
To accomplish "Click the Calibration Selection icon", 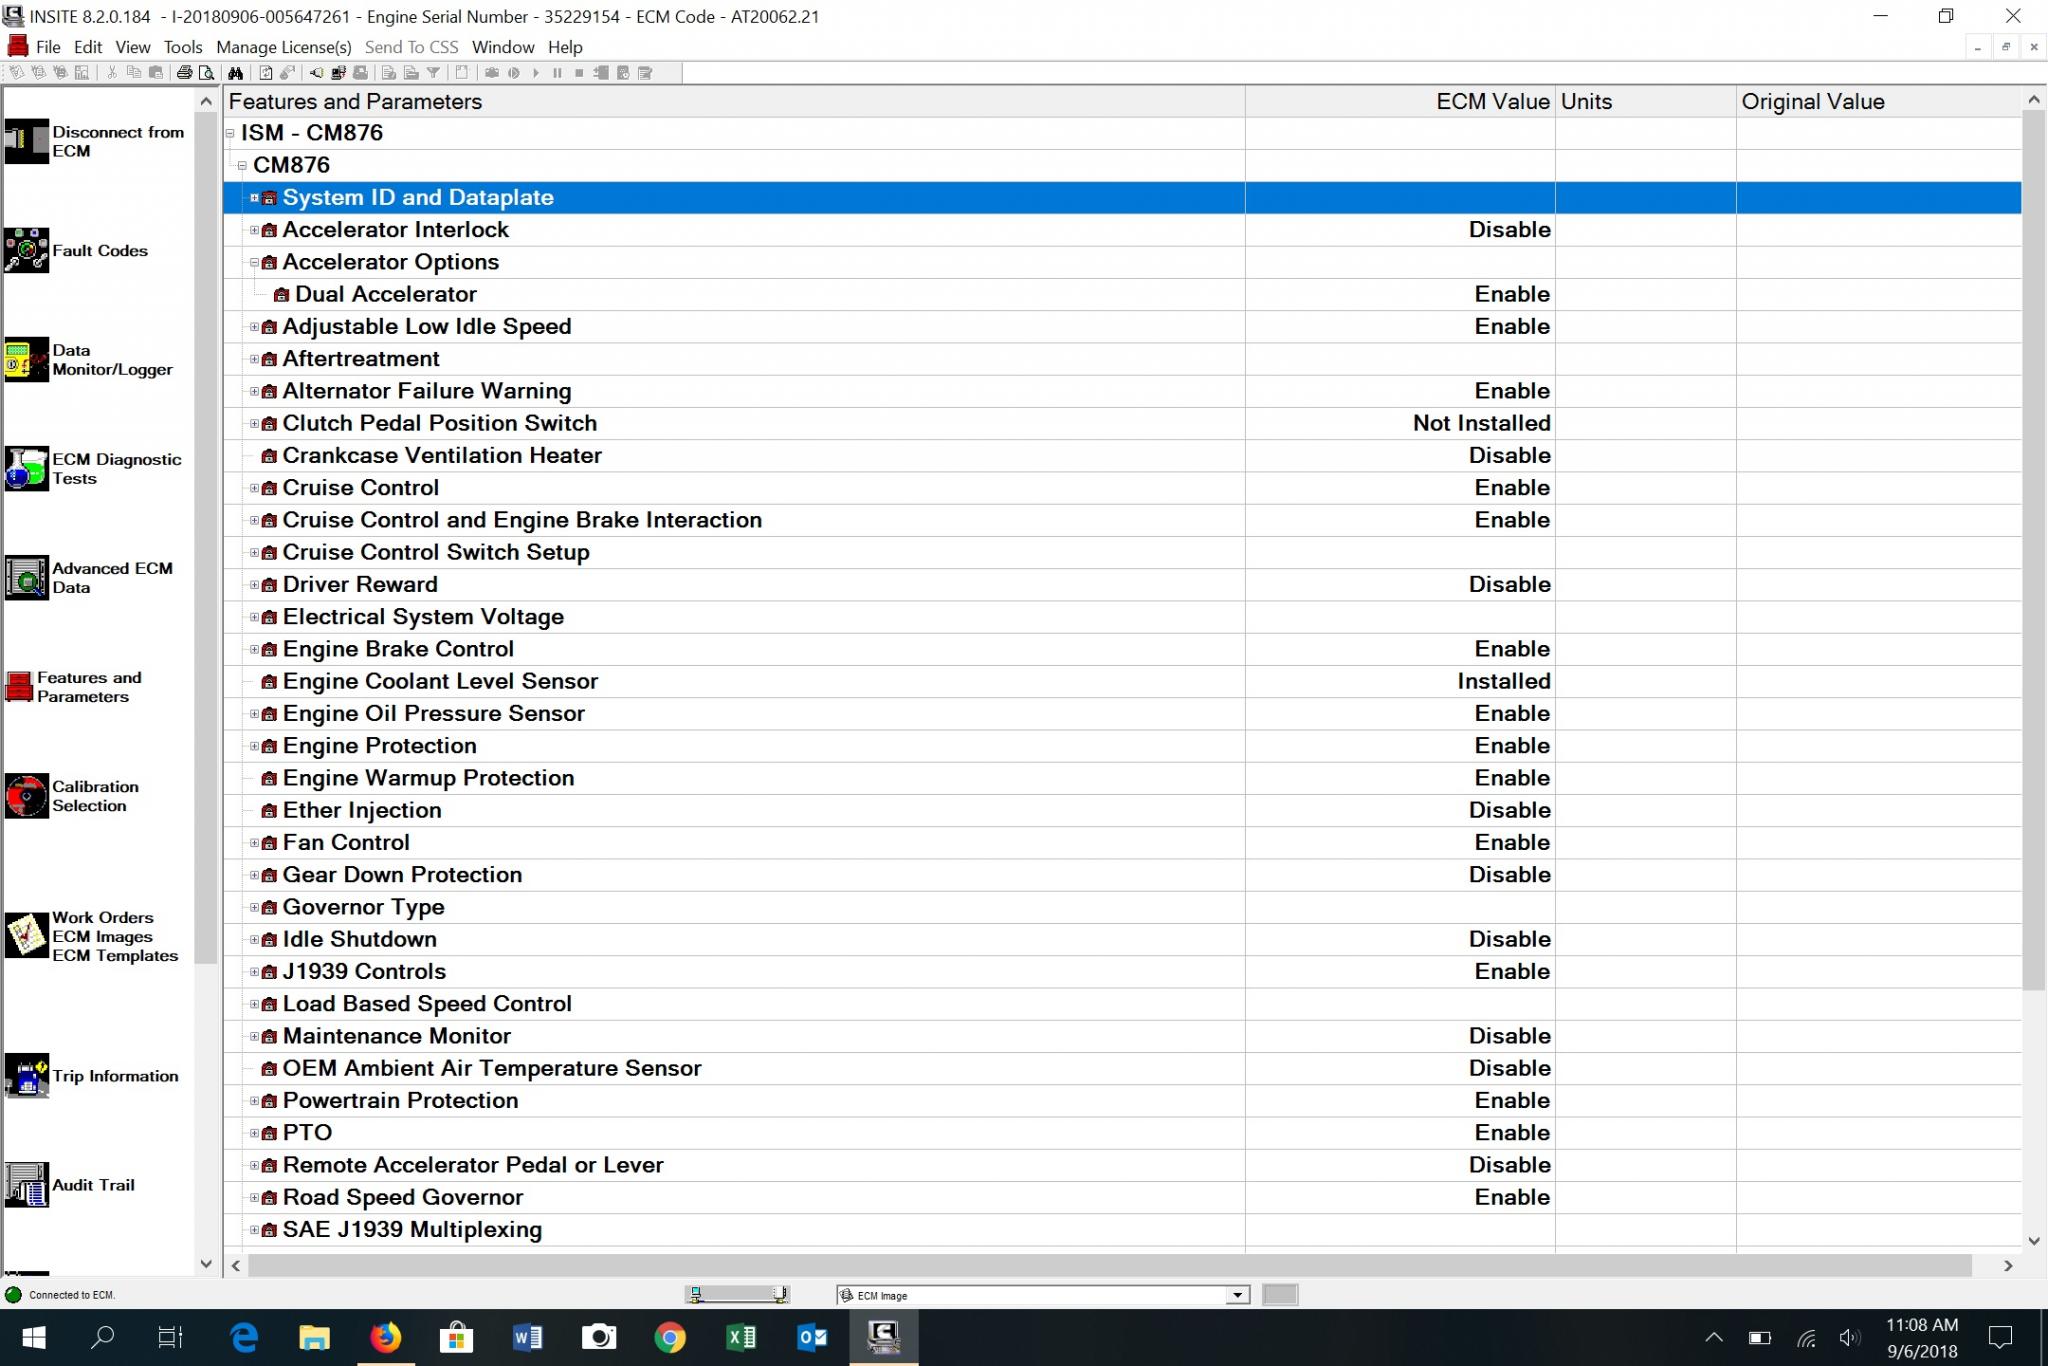I will click(x=27, y=796).
